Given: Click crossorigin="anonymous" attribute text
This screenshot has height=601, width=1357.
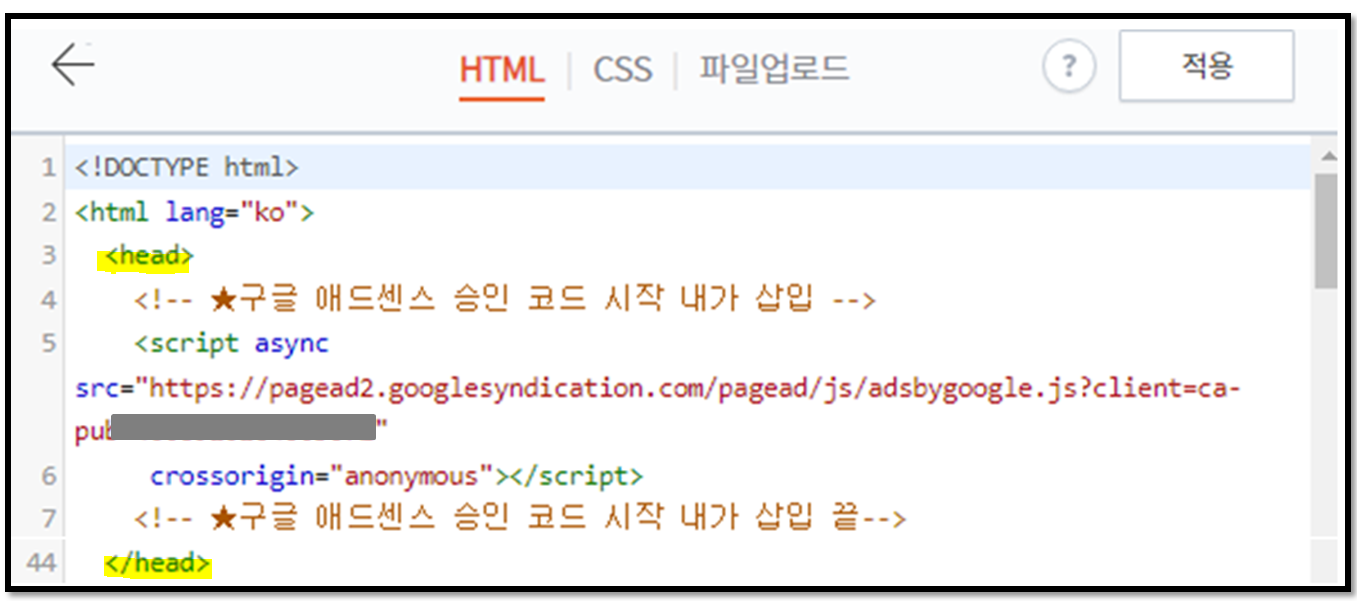Looking at the screenshot, I should (x=323, y=475).
